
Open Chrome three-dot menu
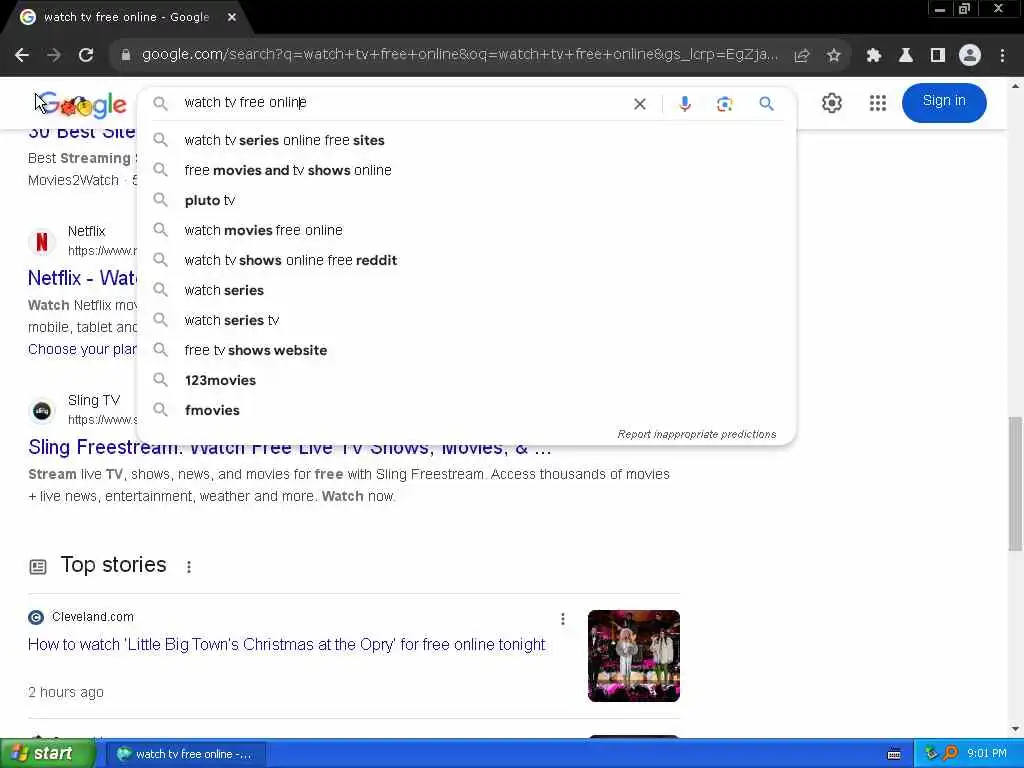[x=1002, y=56]
